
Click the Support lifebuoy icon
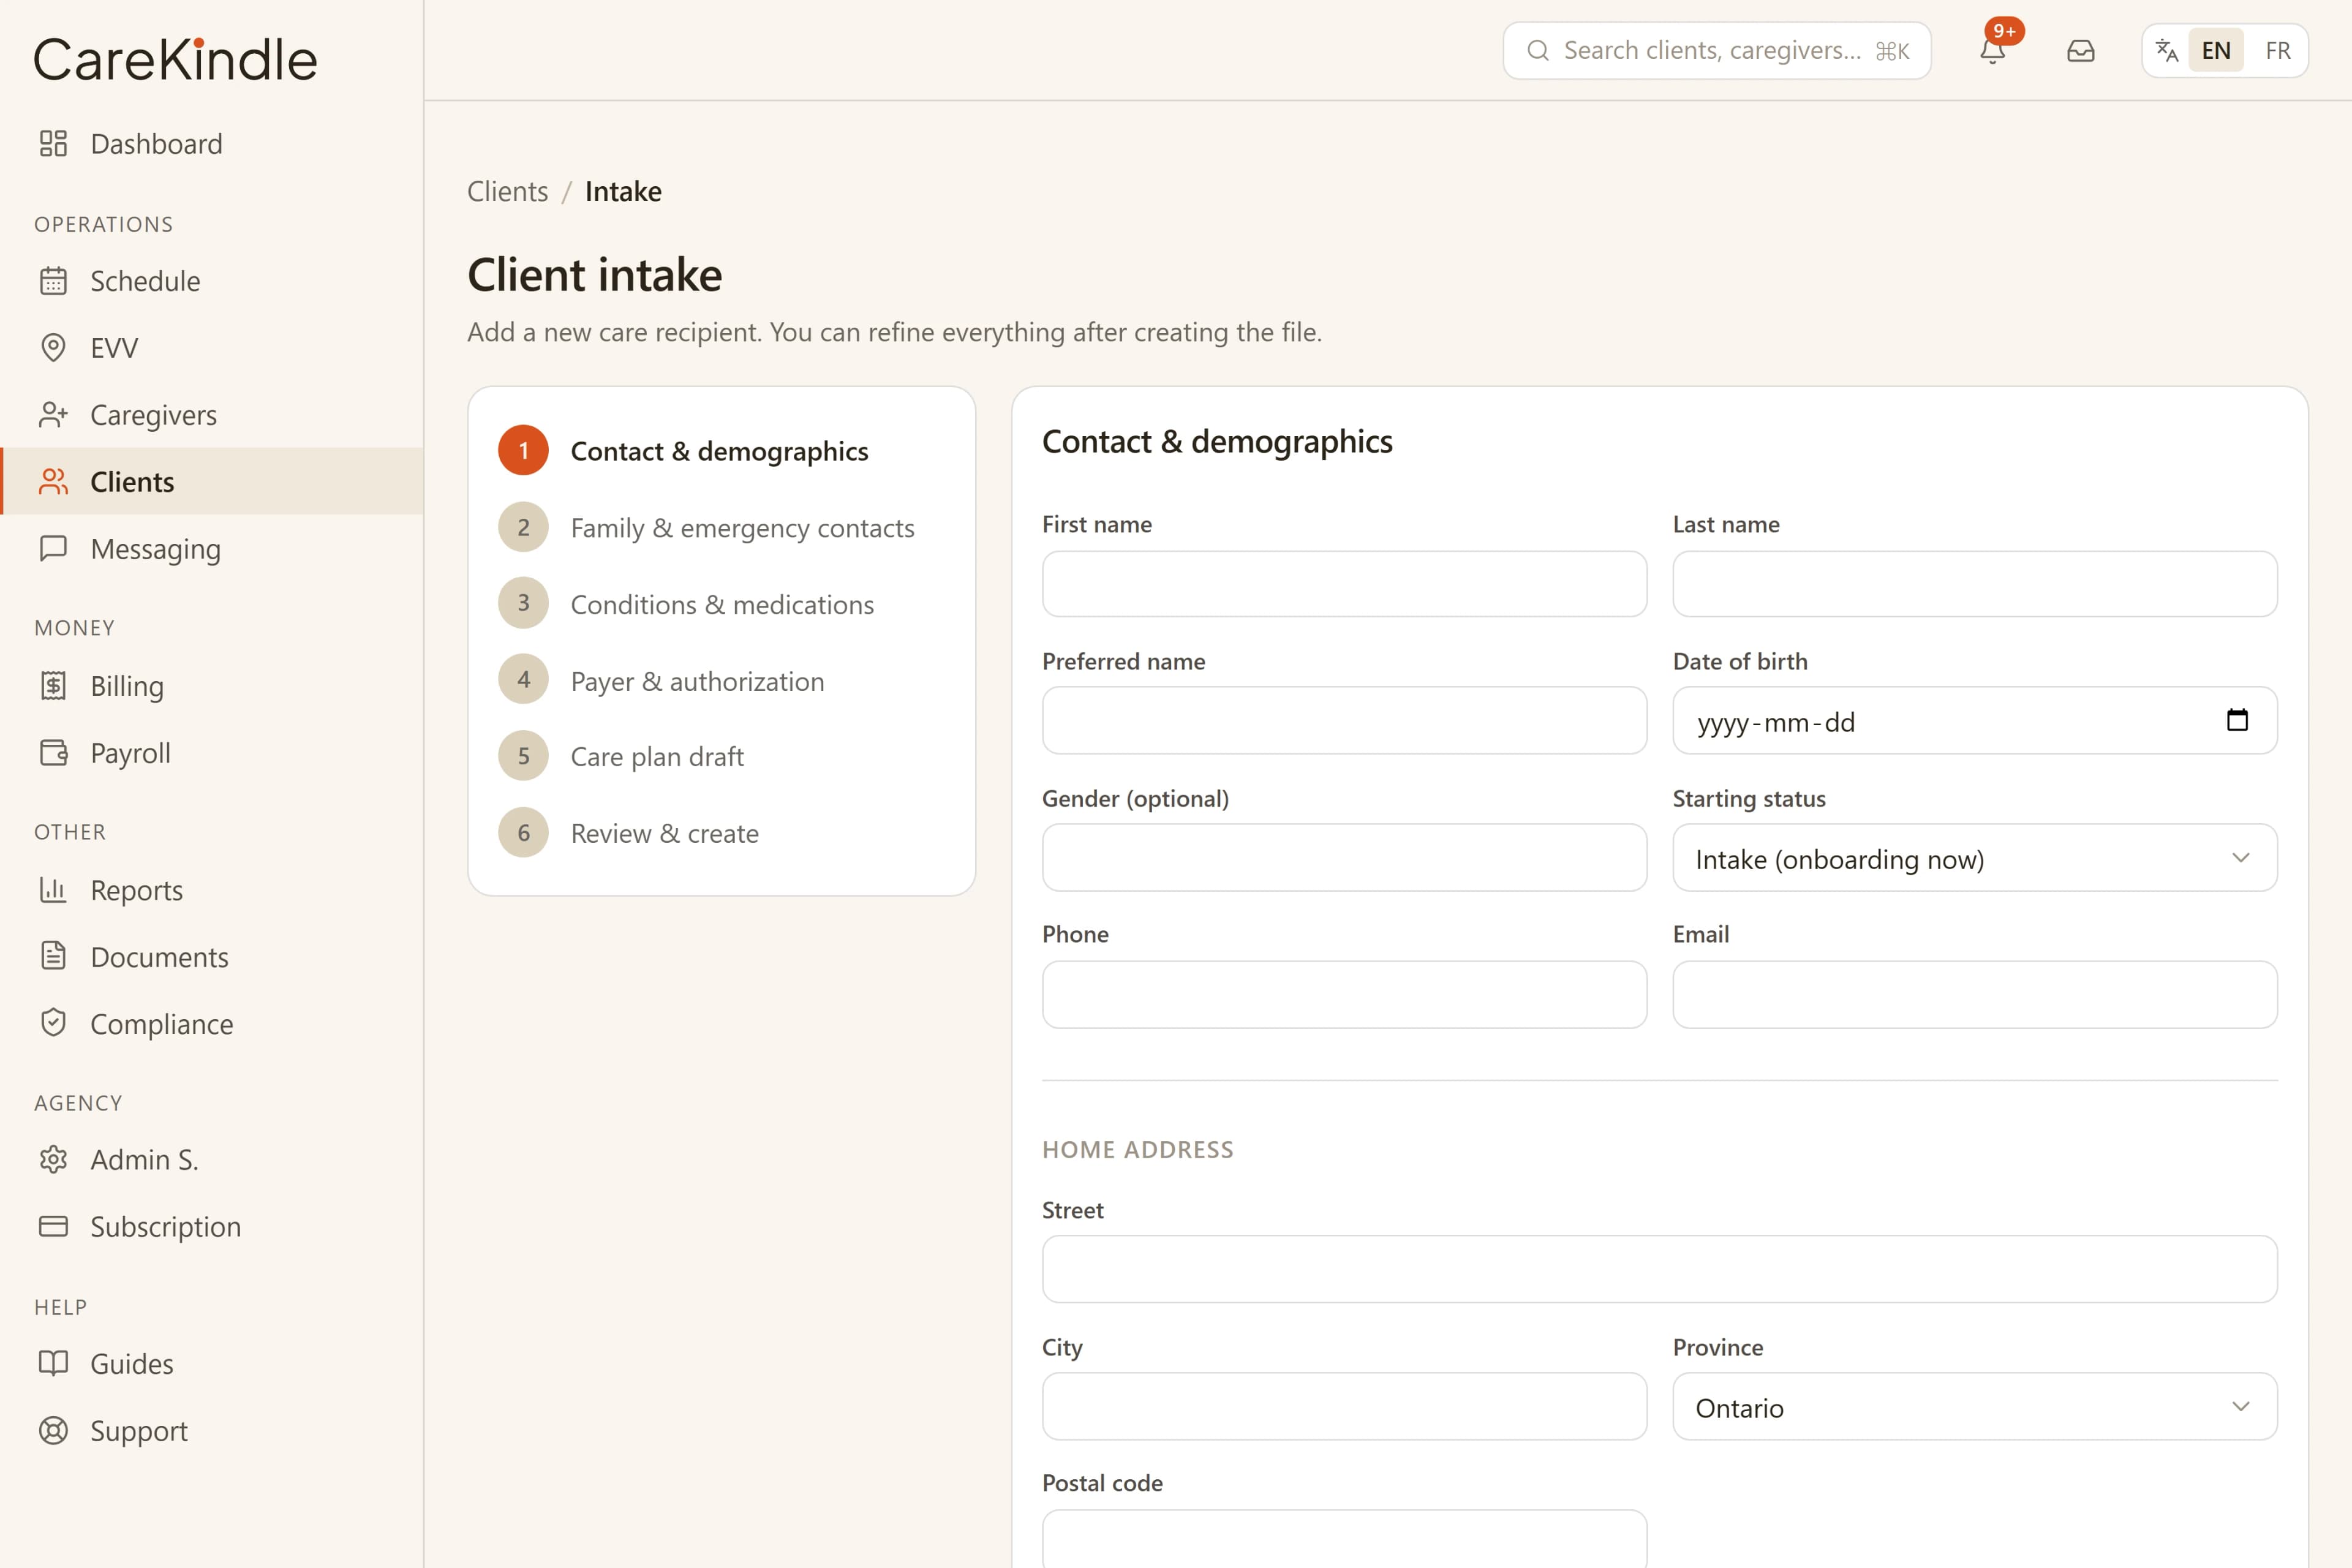click(x=53, y=1431)
